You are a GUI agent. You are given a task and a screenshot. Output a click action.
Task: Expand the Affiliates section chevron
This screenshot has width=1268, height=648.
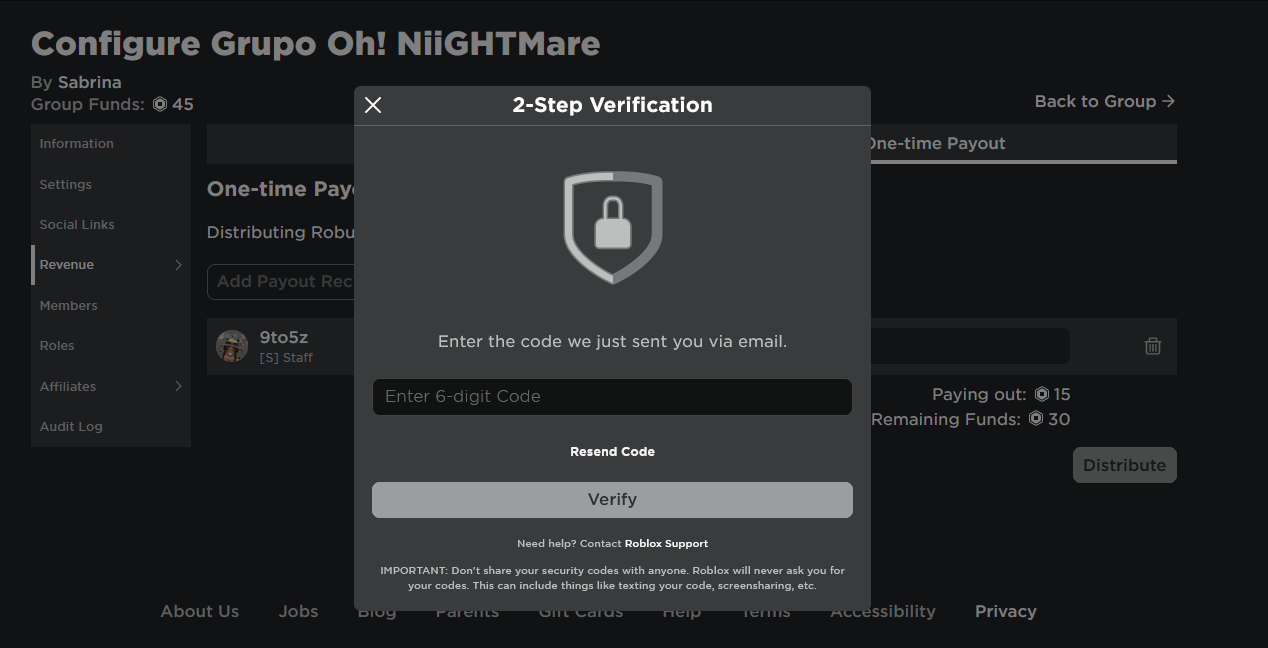click(x=178, y=386)
